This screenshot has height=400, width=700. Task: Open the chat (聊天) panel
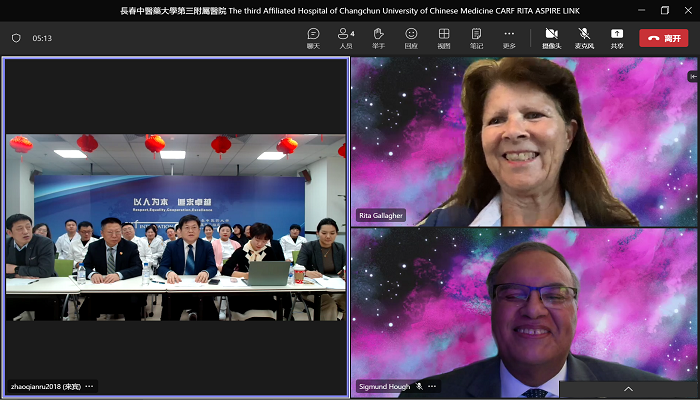click(313, 38)
